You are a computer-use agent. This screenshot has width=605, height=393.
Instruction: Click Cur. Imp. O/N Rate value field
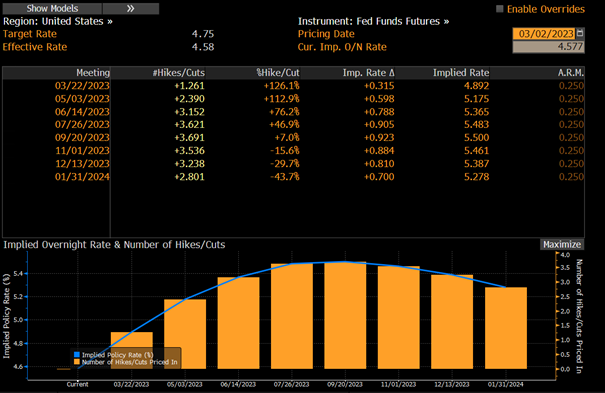click(548, 47)
